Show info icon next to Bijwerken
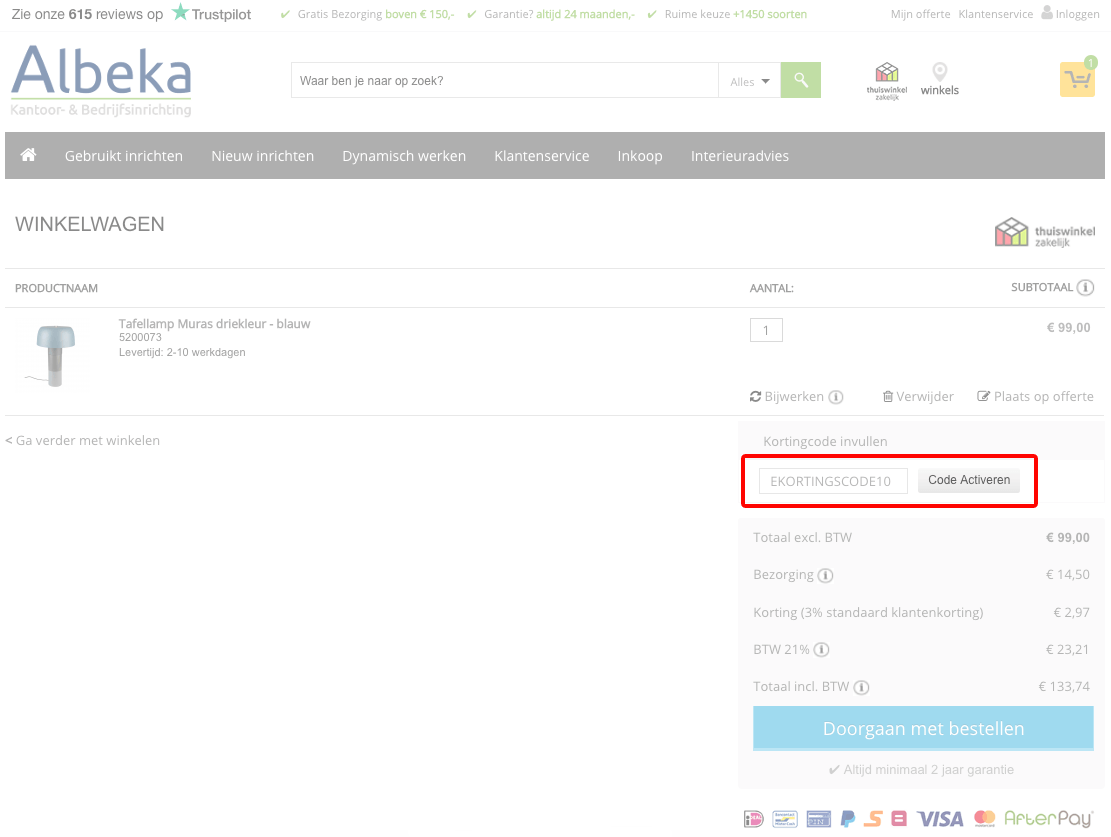This screenshot has height=837, width=1111. point(836,397)
